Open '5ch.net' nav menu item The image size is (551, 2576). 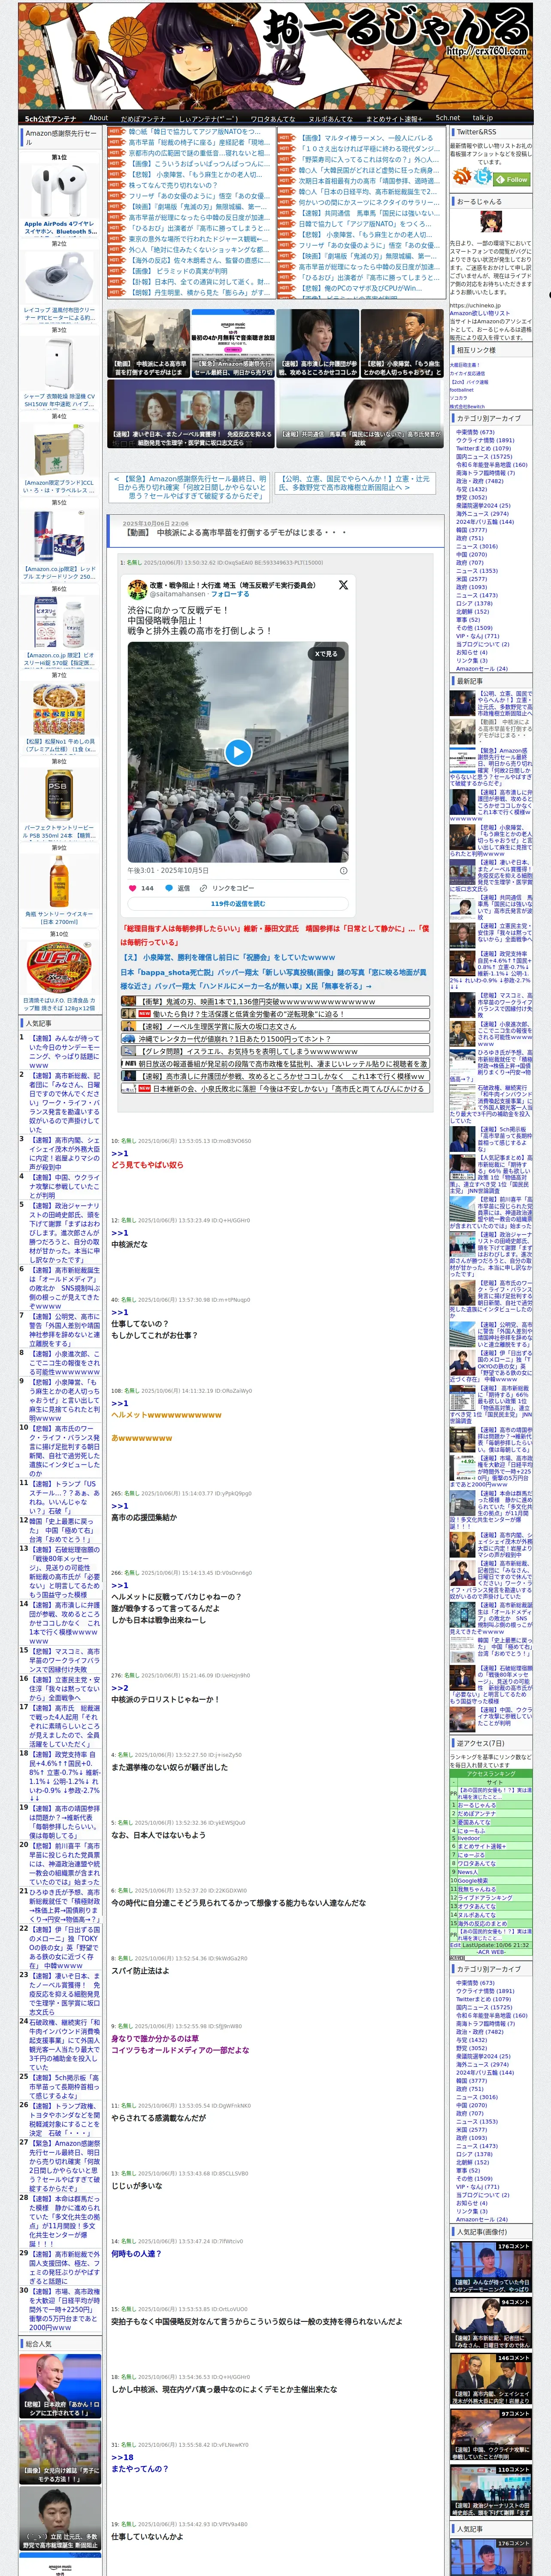pos(447,118)
